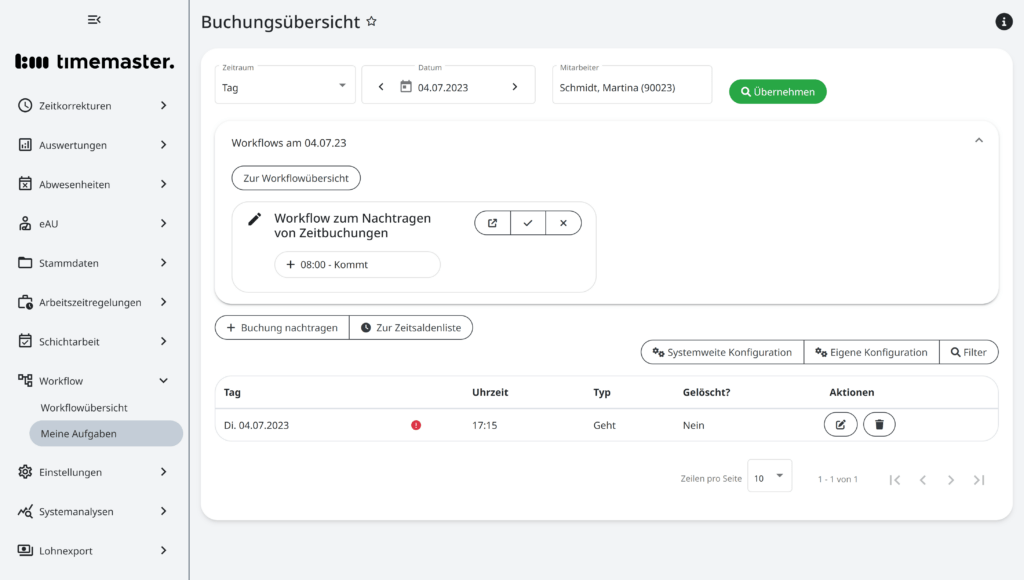Click the green Übernehmen button

tap(777, 91)
